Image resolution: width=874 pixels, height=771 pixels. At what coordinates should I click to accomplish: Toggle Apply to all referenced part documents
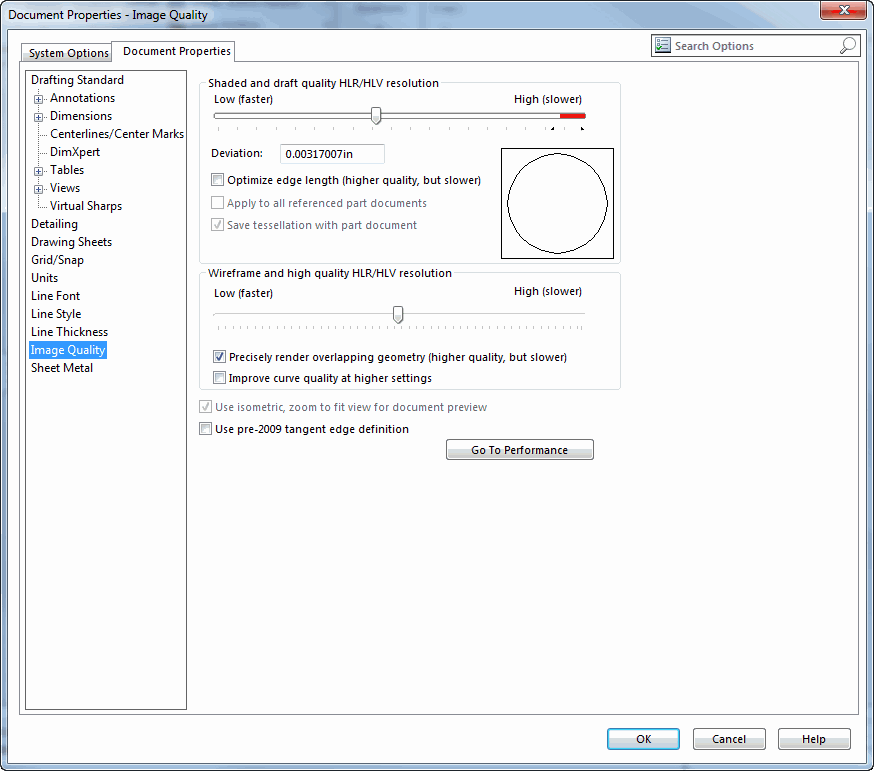217,202
